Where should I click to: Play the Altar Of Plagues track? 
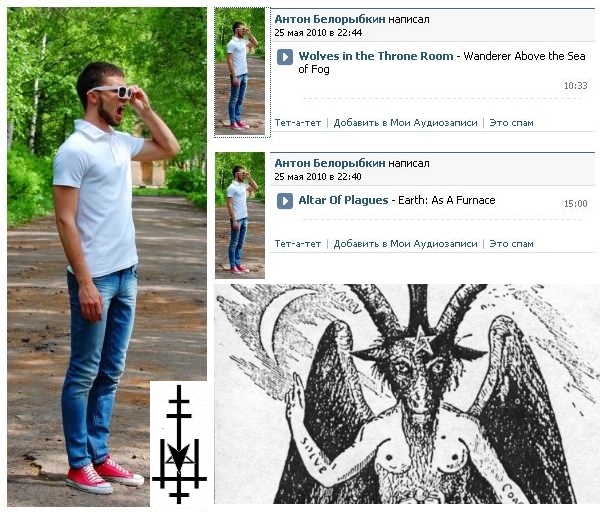(285, 201)
